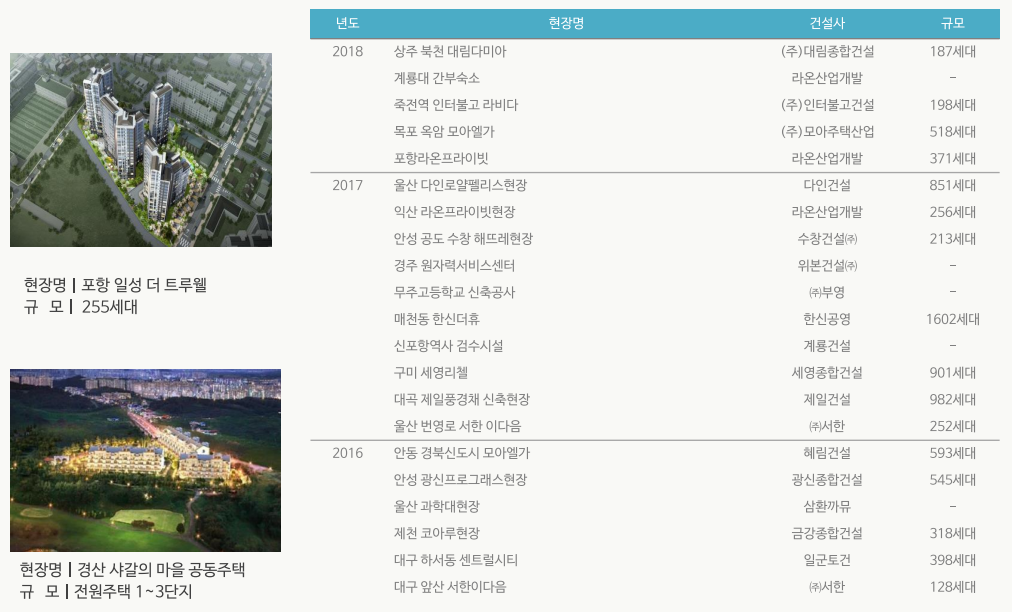Click the 년도 column header
The width and height of the screenshot is (1012, 612).
(x=347, y=23)
